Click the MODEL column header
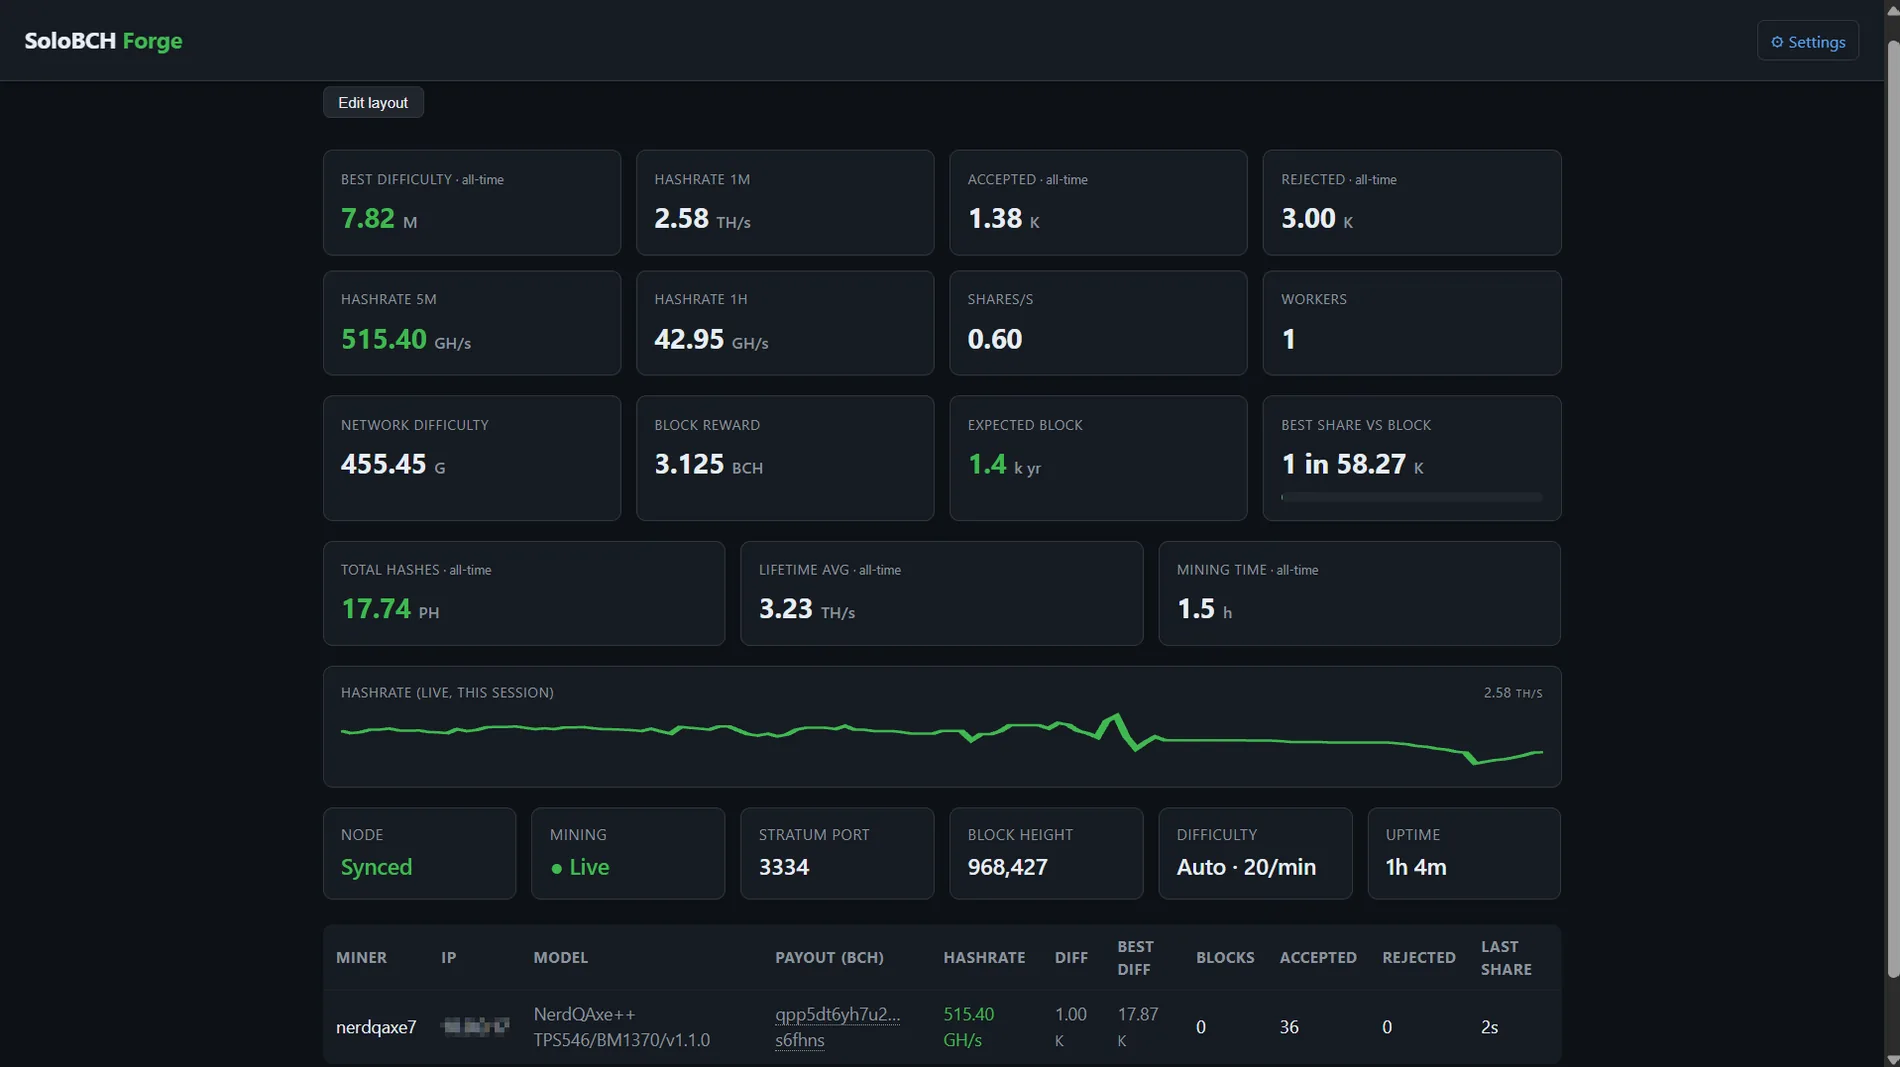1900x1067 pixels. [x=560, y=958]
